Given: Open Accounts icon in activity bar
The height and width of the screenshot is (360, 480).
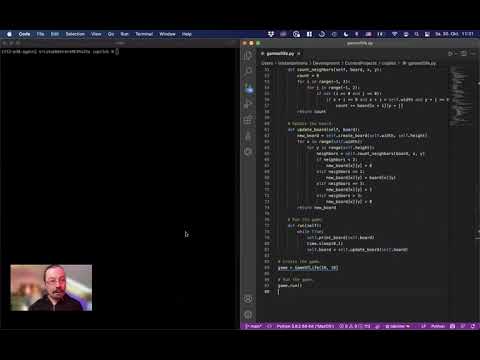Looking at the screenshot, I should coord(248,299).
